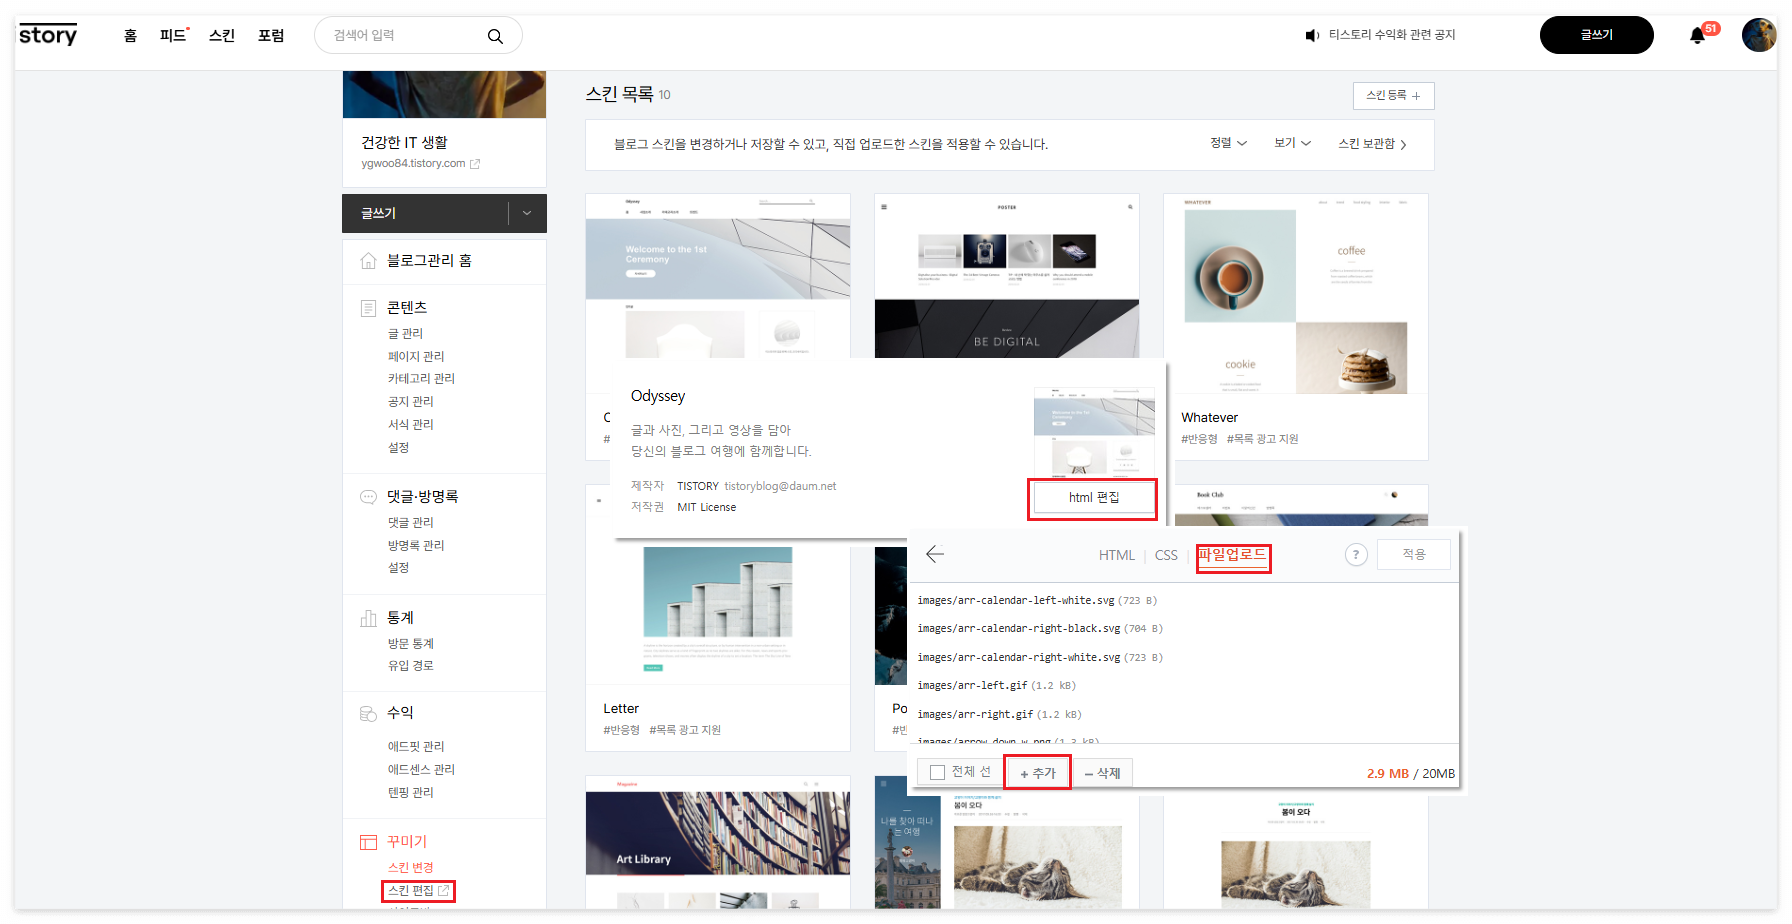Open 애드센스 관리 in sidebar
This screenshot has height=924, width=1792.
point(421,770)
